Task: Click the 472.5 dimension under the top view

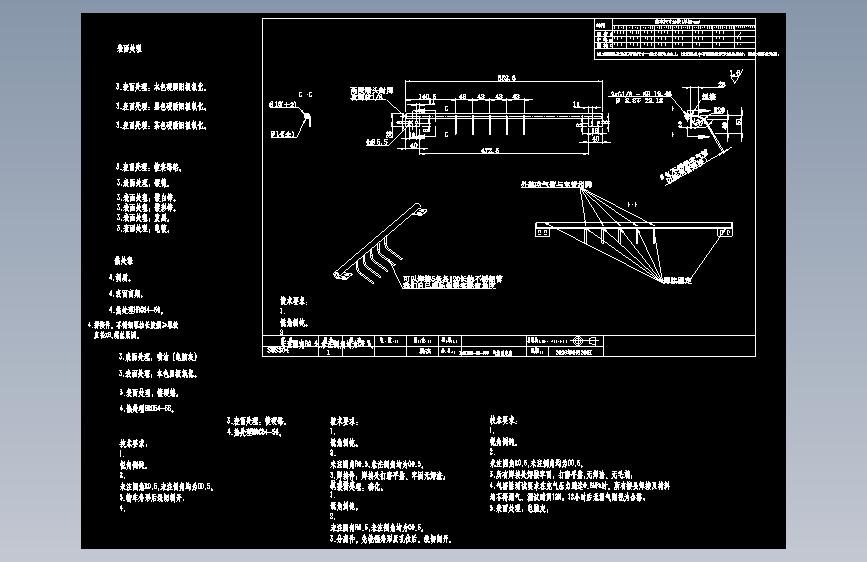Action: (x=490, y=150)
